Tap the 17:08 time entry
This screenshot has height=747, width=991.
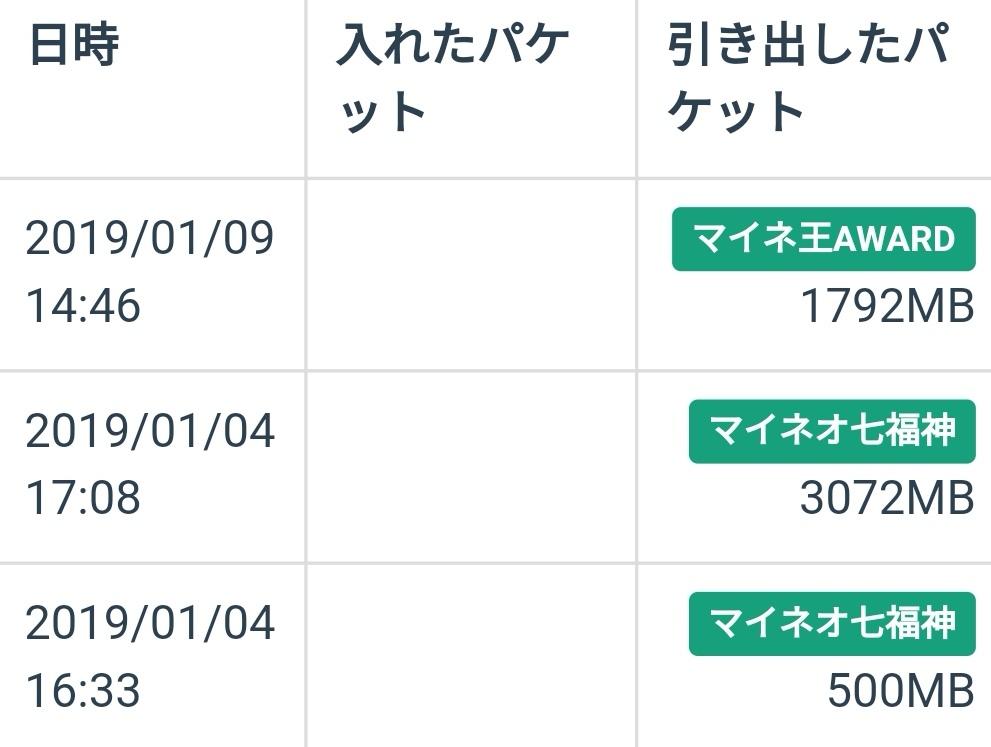[x=83, y=498]
